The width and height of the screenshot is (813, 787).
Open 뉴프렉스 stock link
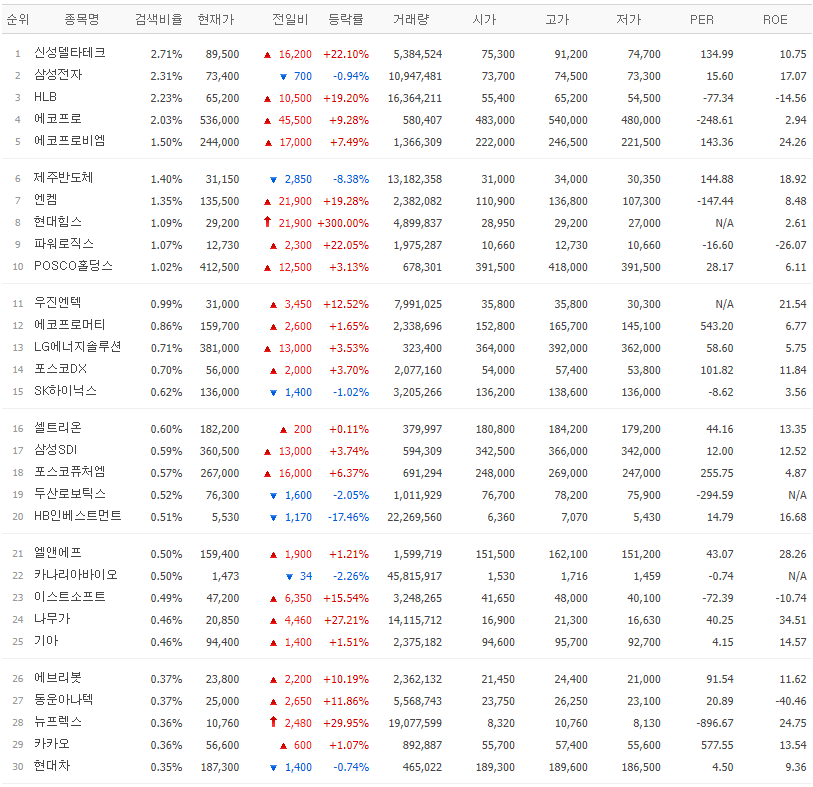point(58,722)
